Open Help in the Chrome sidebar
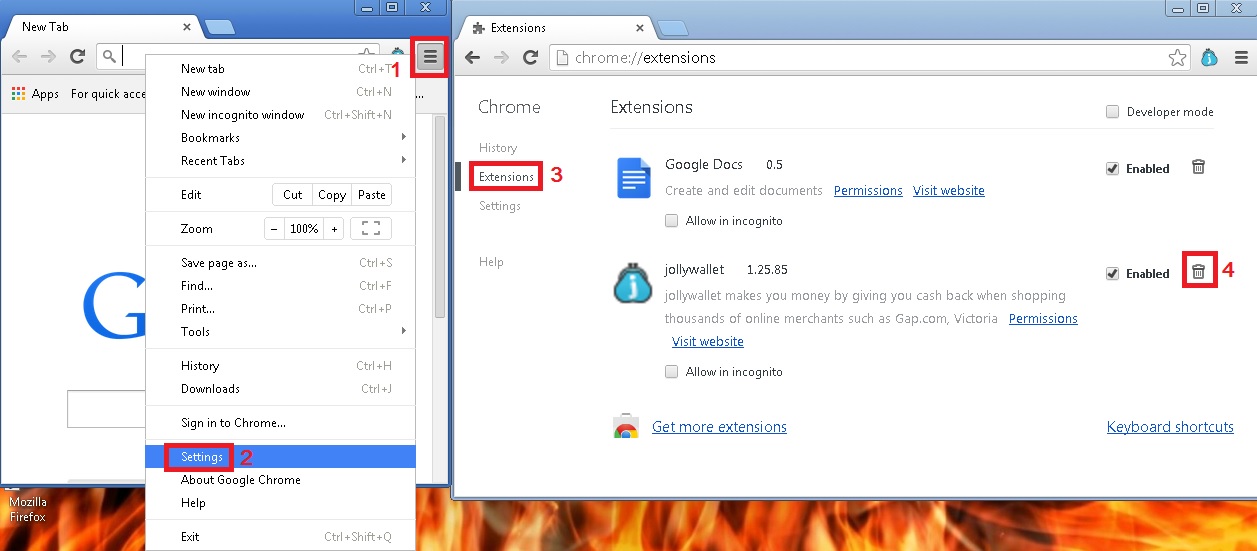The width and height of the screenshot is (1257, 551). [491, 262]
